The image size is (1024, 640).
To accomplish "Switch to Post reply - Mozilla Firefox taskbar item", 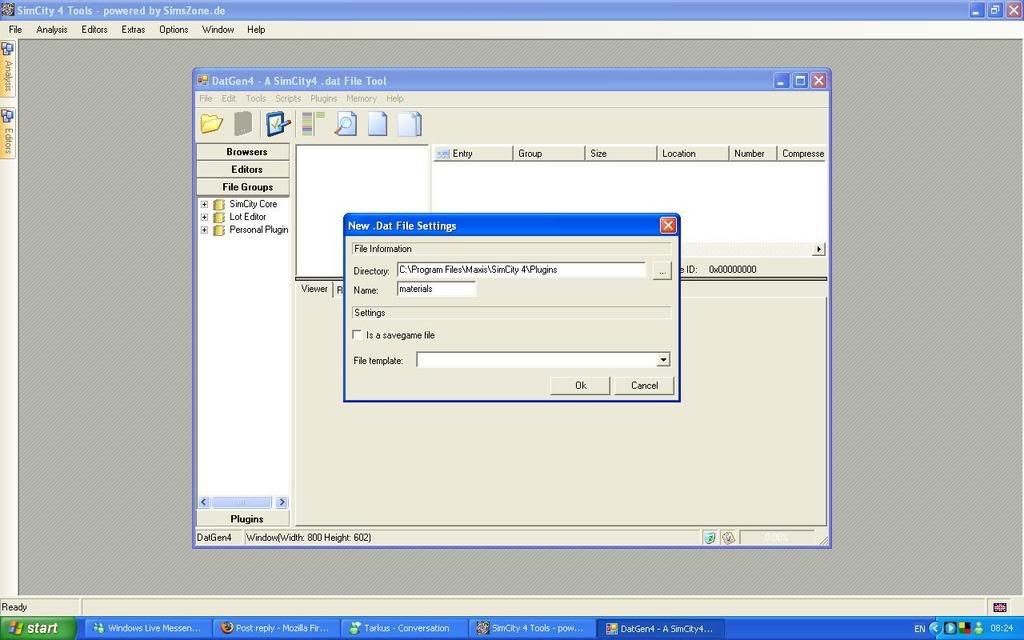I will pyautogui.click(x=276, y=628).
